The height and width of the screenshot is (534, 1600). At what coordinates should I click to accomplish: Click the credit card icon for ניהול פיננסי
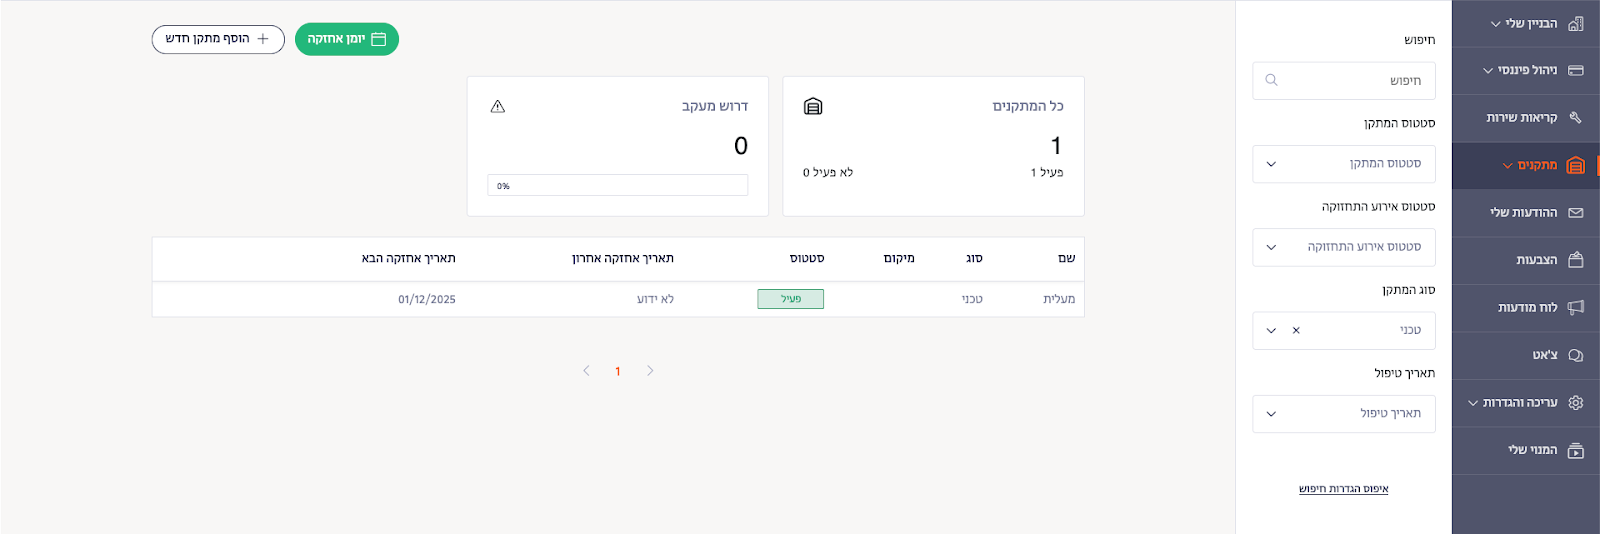pos(1576,70)
